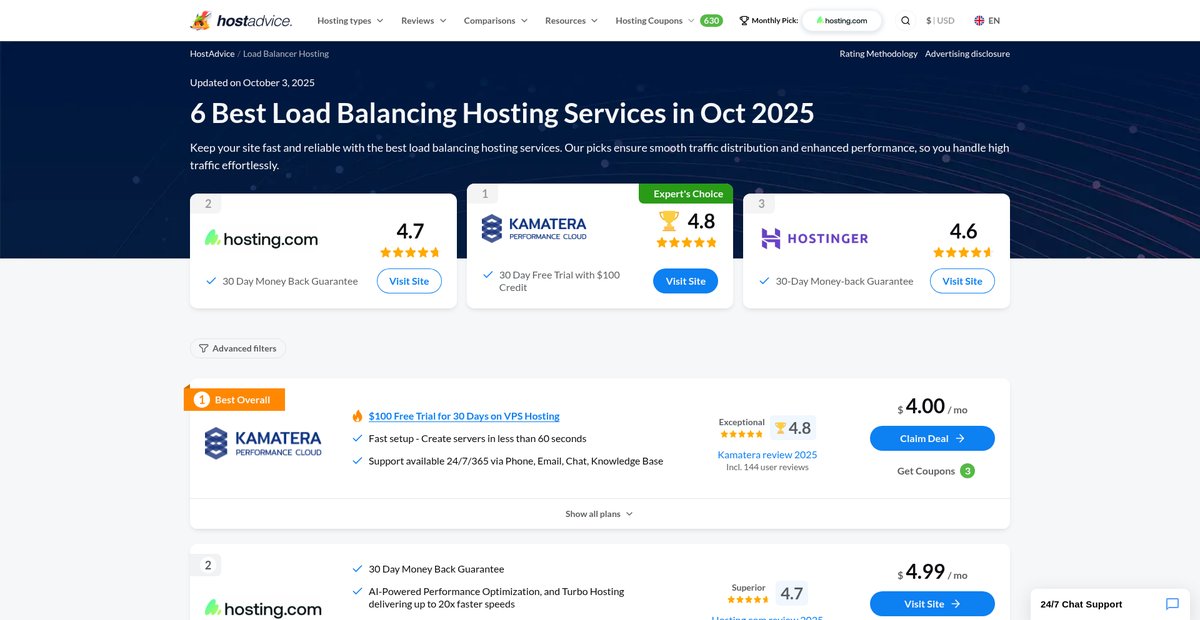1200x620 pixels.
Task: Click the UK flag language icon
Action: click(x=979, y=20)
